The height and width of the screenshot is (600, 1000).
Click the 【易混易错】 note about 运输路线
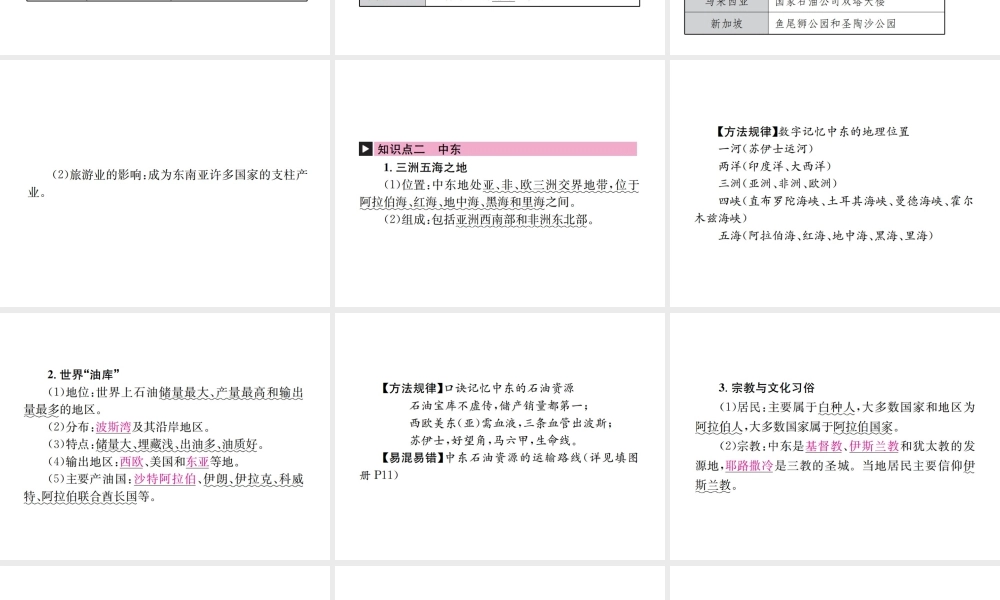[499, 466]
